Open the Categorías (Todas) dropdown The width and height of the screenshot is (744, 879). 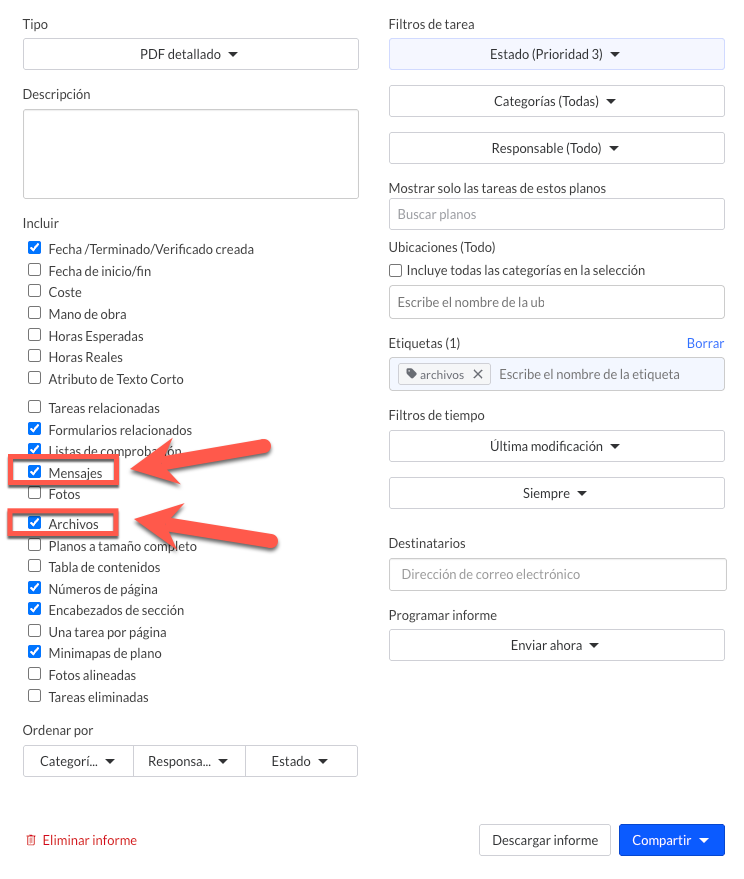click(x=556, y=101)
